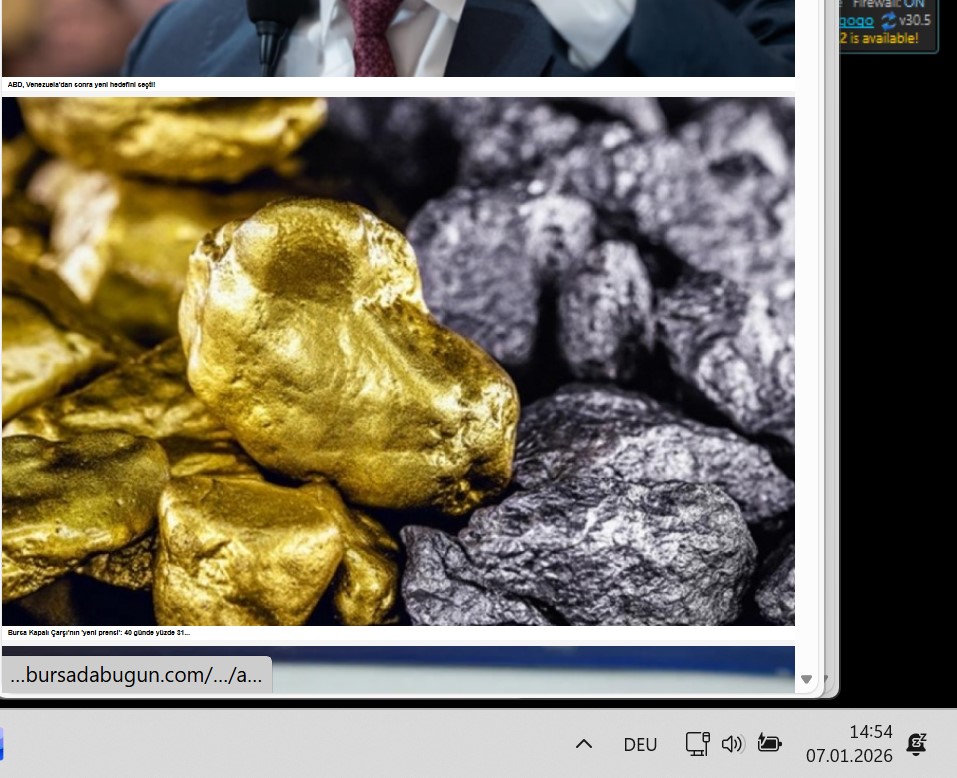Open the clock and date calendar flyout
957x778 pixels.
tap(849, 744)
